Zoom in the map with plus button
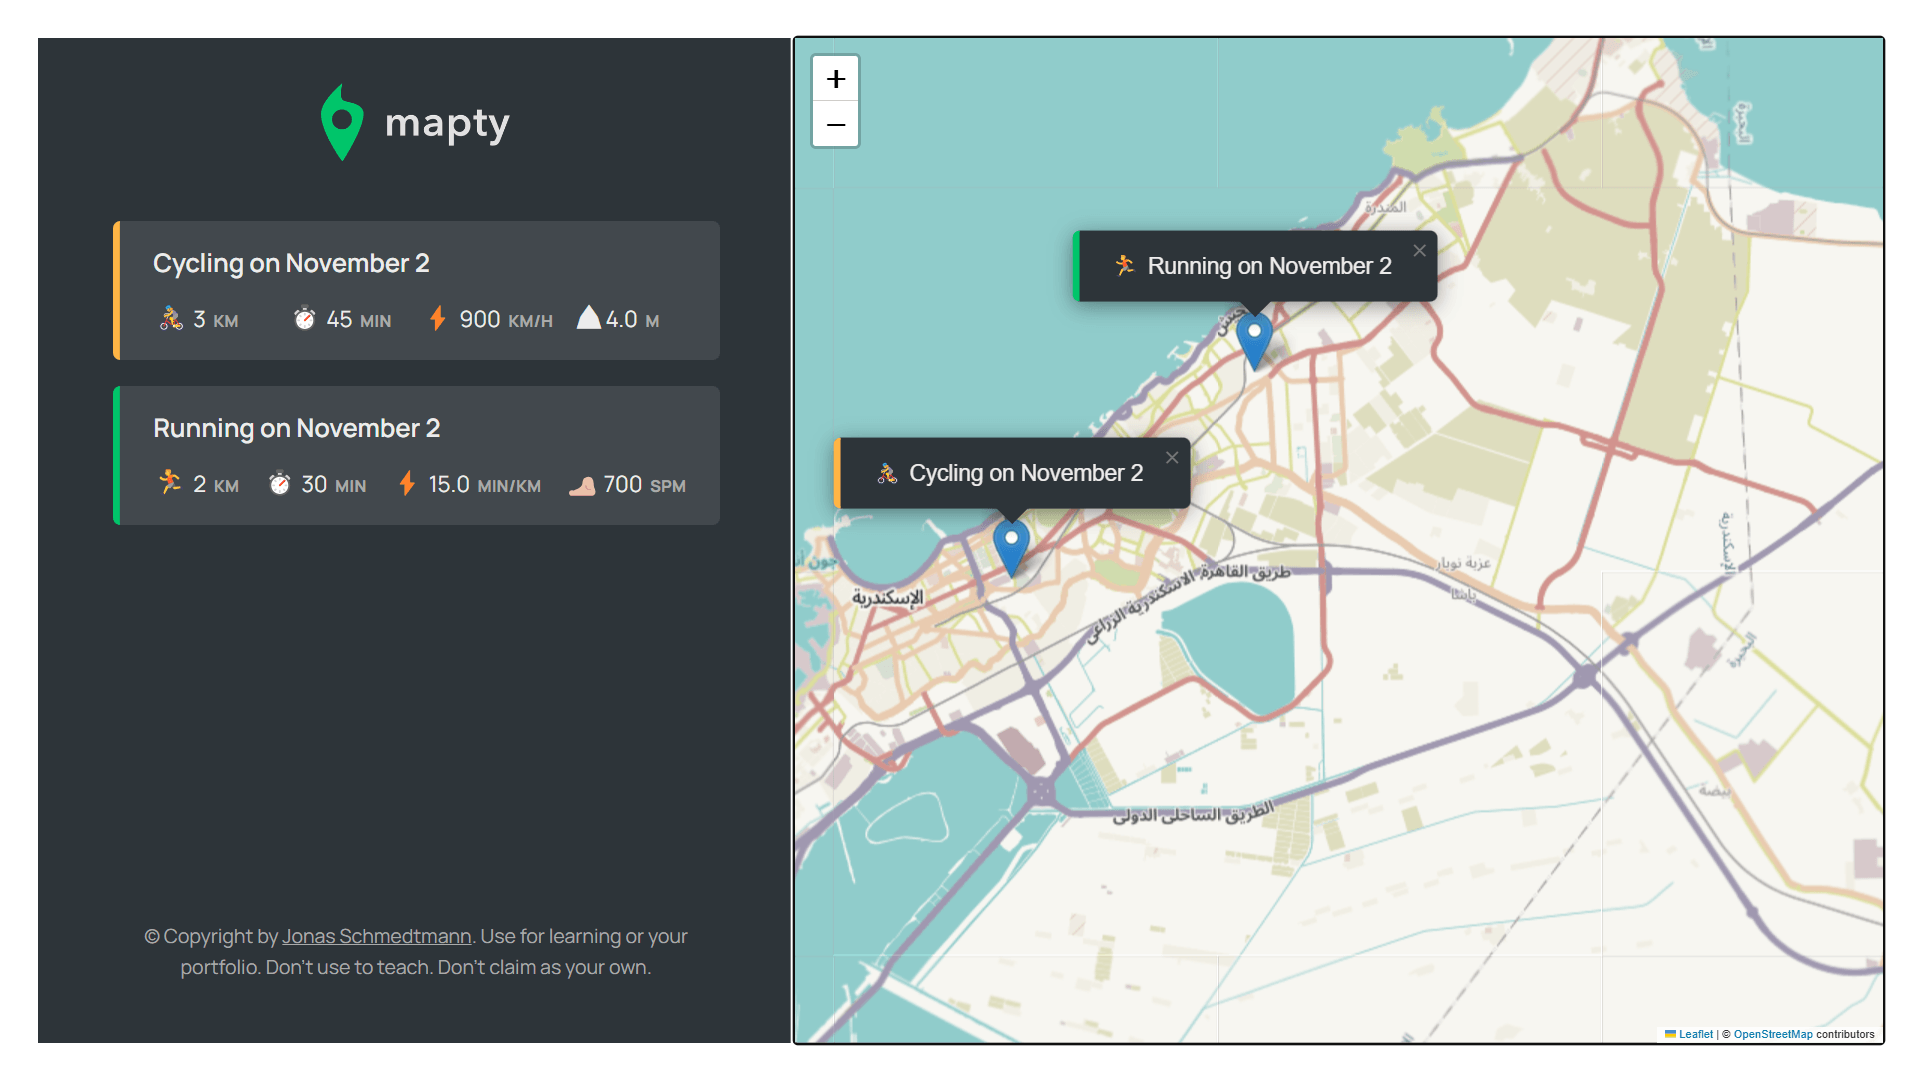Image resolution: width=1920 pixels, height=1080 pixels. pos(836,79)
